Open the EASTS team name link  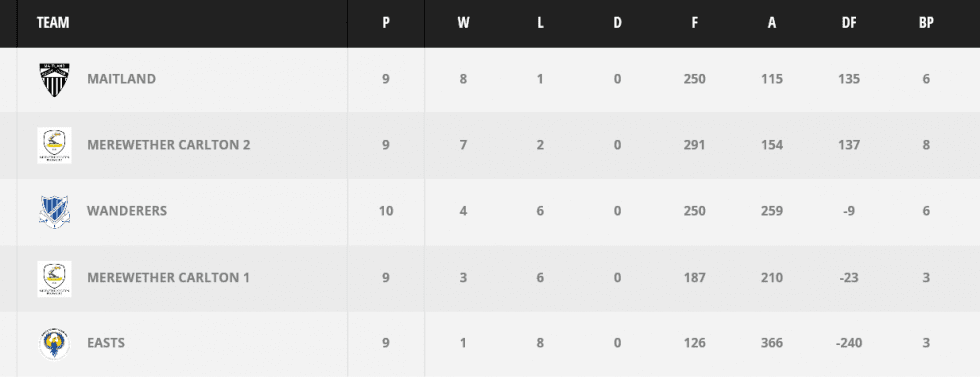(x=106, y=343)
